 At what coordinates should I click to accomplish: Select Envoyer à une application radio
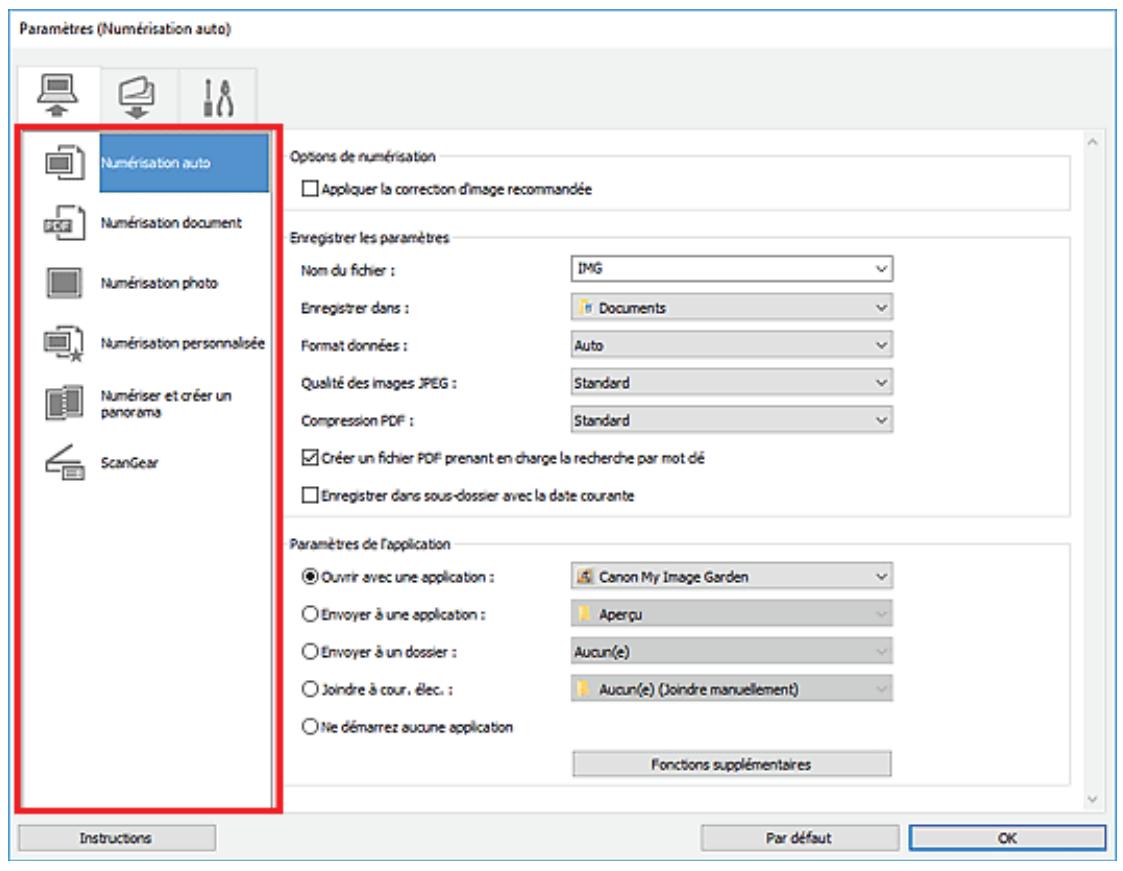coord(309,614)
